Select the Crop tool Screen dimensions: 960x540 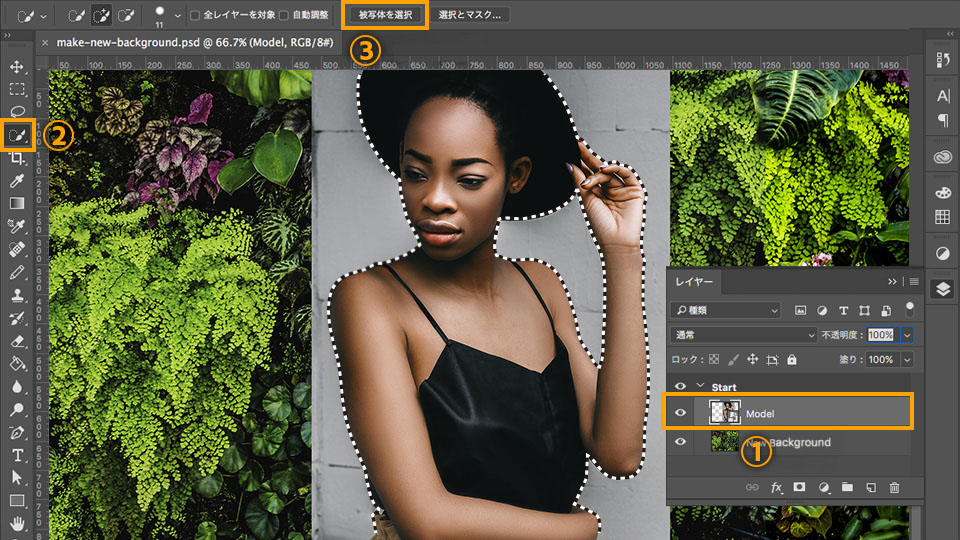[17, 158]
